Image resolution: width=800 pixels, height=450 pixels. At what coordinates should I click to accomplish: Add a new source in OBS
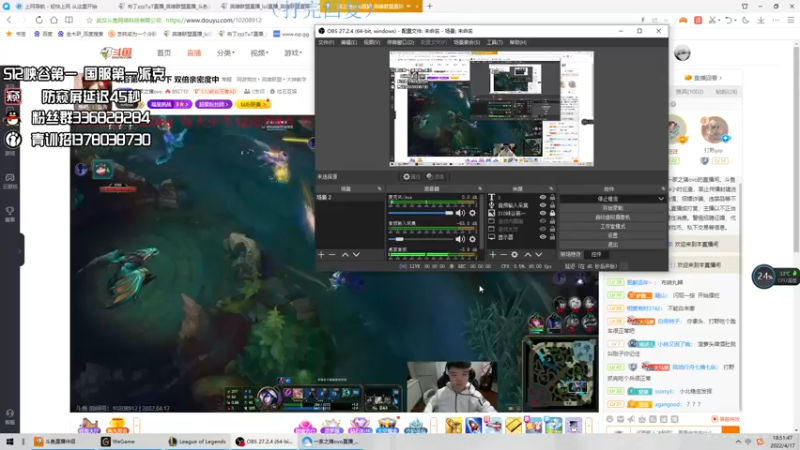click(x=493, y=254)
